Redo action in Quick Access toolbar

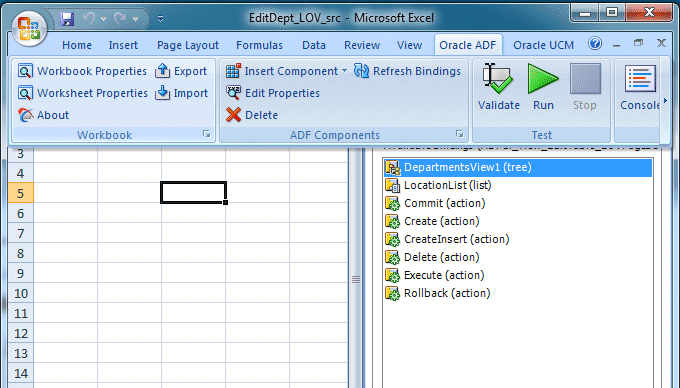point(120,19)
